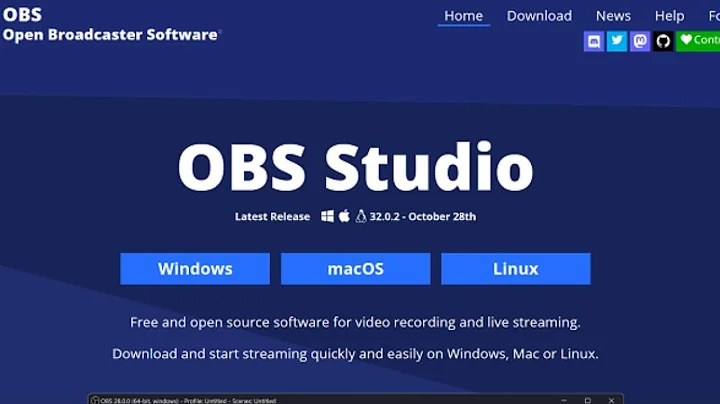
Task: Click the 'Download and start streaming' sentence
Action: 355,354
